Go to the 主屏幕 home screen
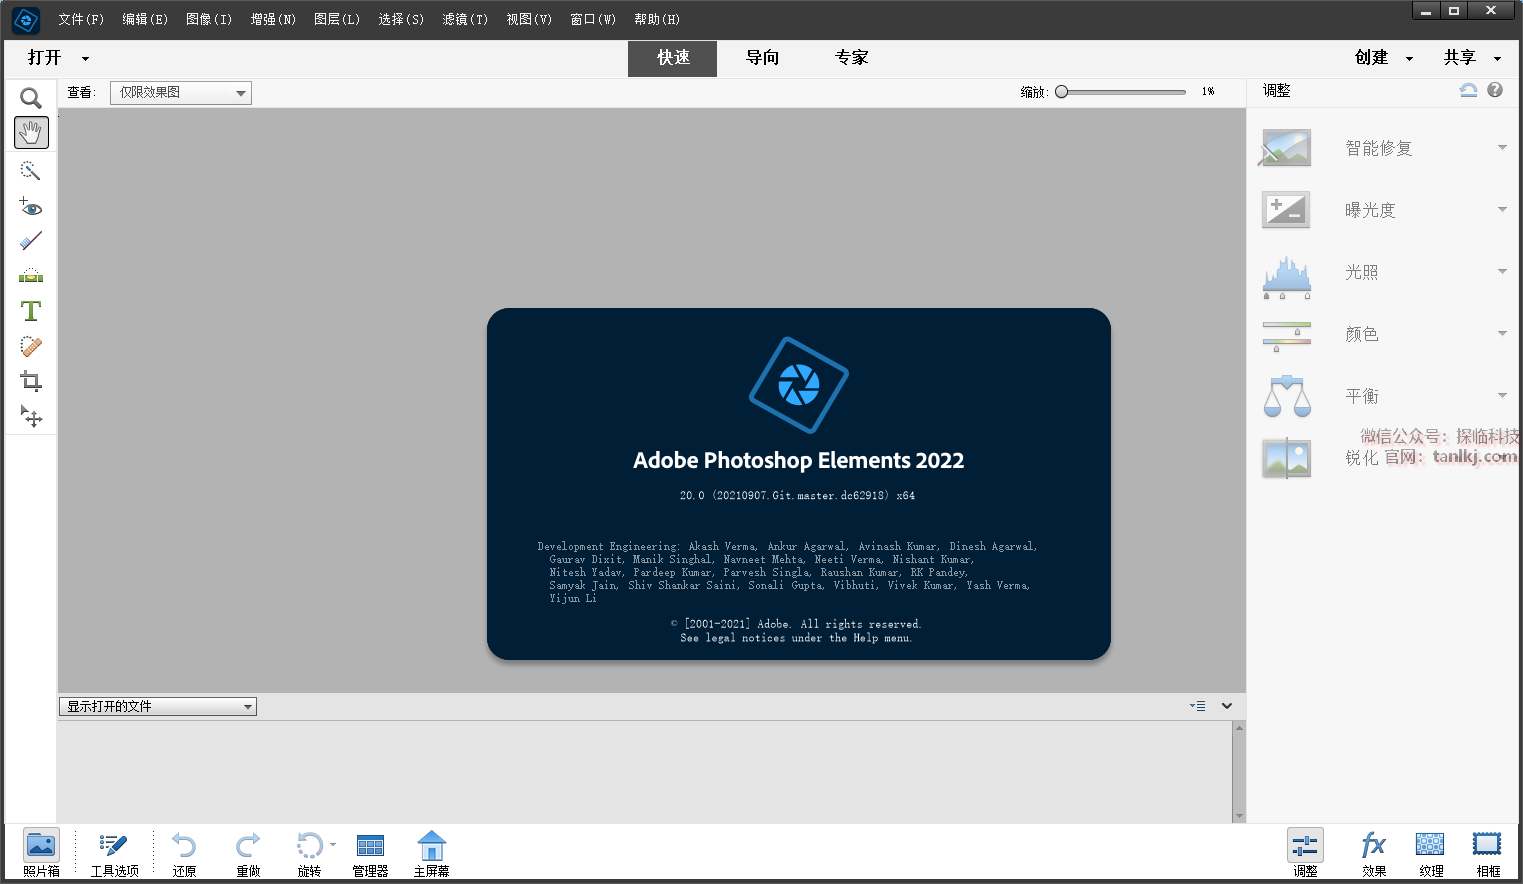 point(431,846)
